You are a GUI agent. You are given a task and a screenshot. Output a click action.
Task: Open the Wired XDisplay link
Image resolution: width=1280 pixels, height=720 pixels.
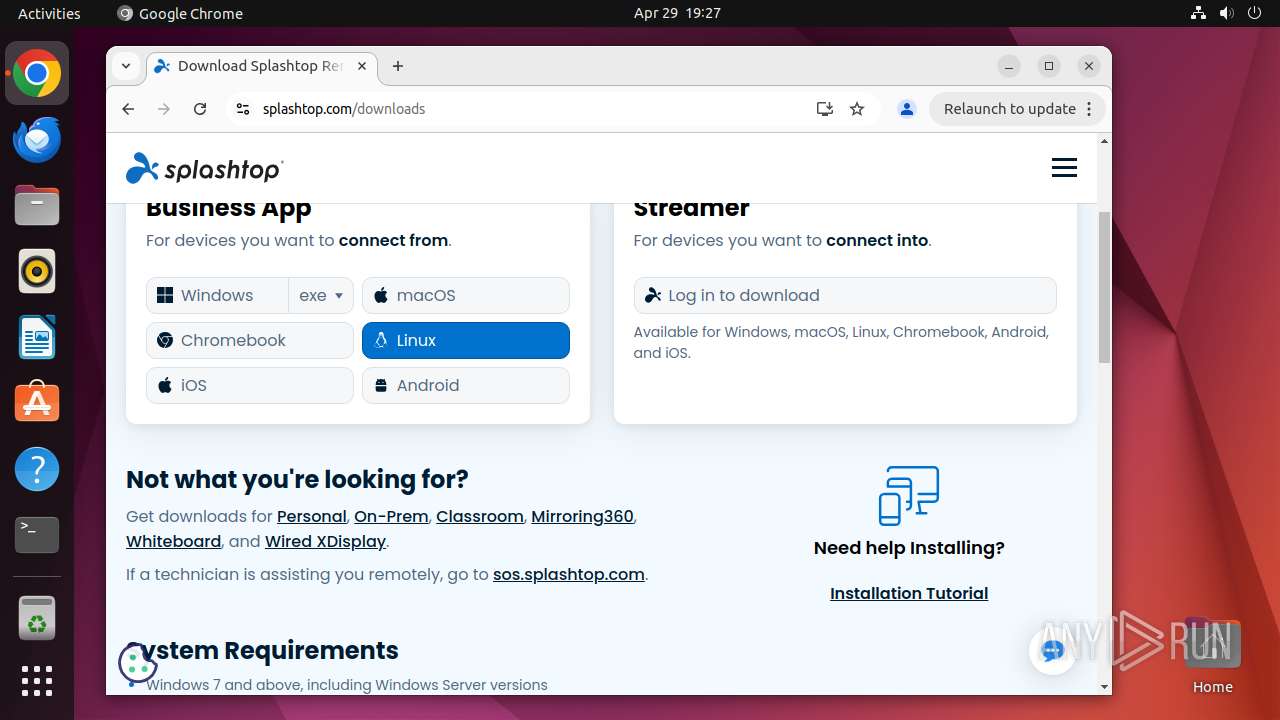click(x=325, y=541)
